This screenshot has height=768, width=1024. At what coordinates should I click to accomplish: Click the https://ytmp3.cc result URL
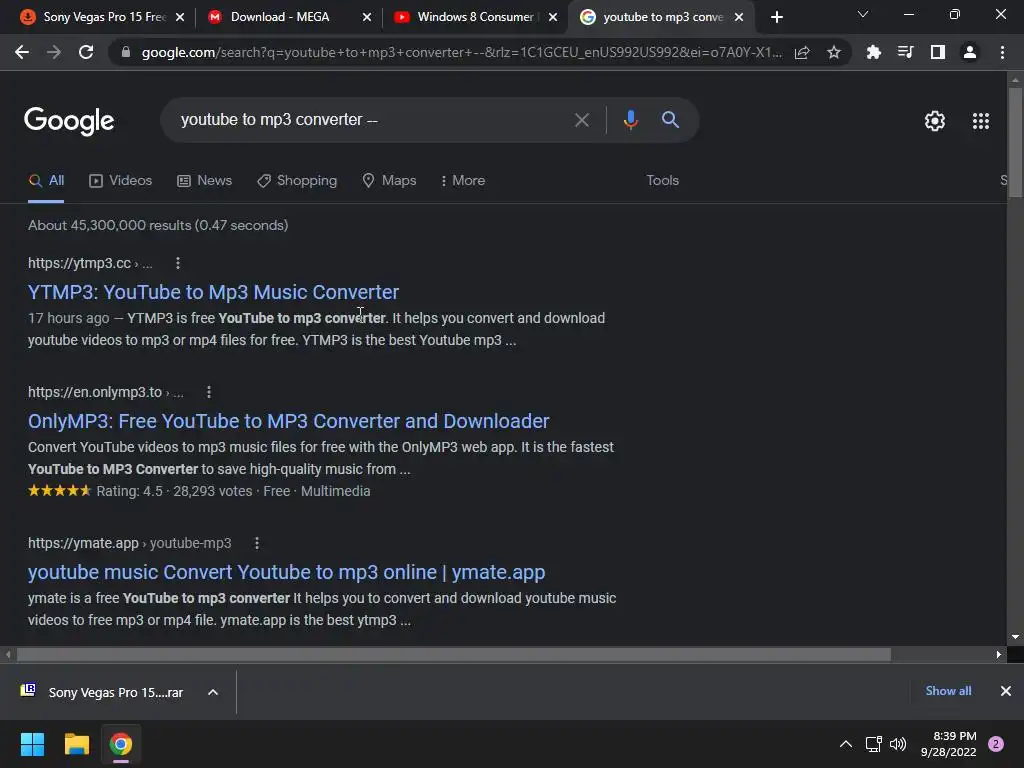89,263
